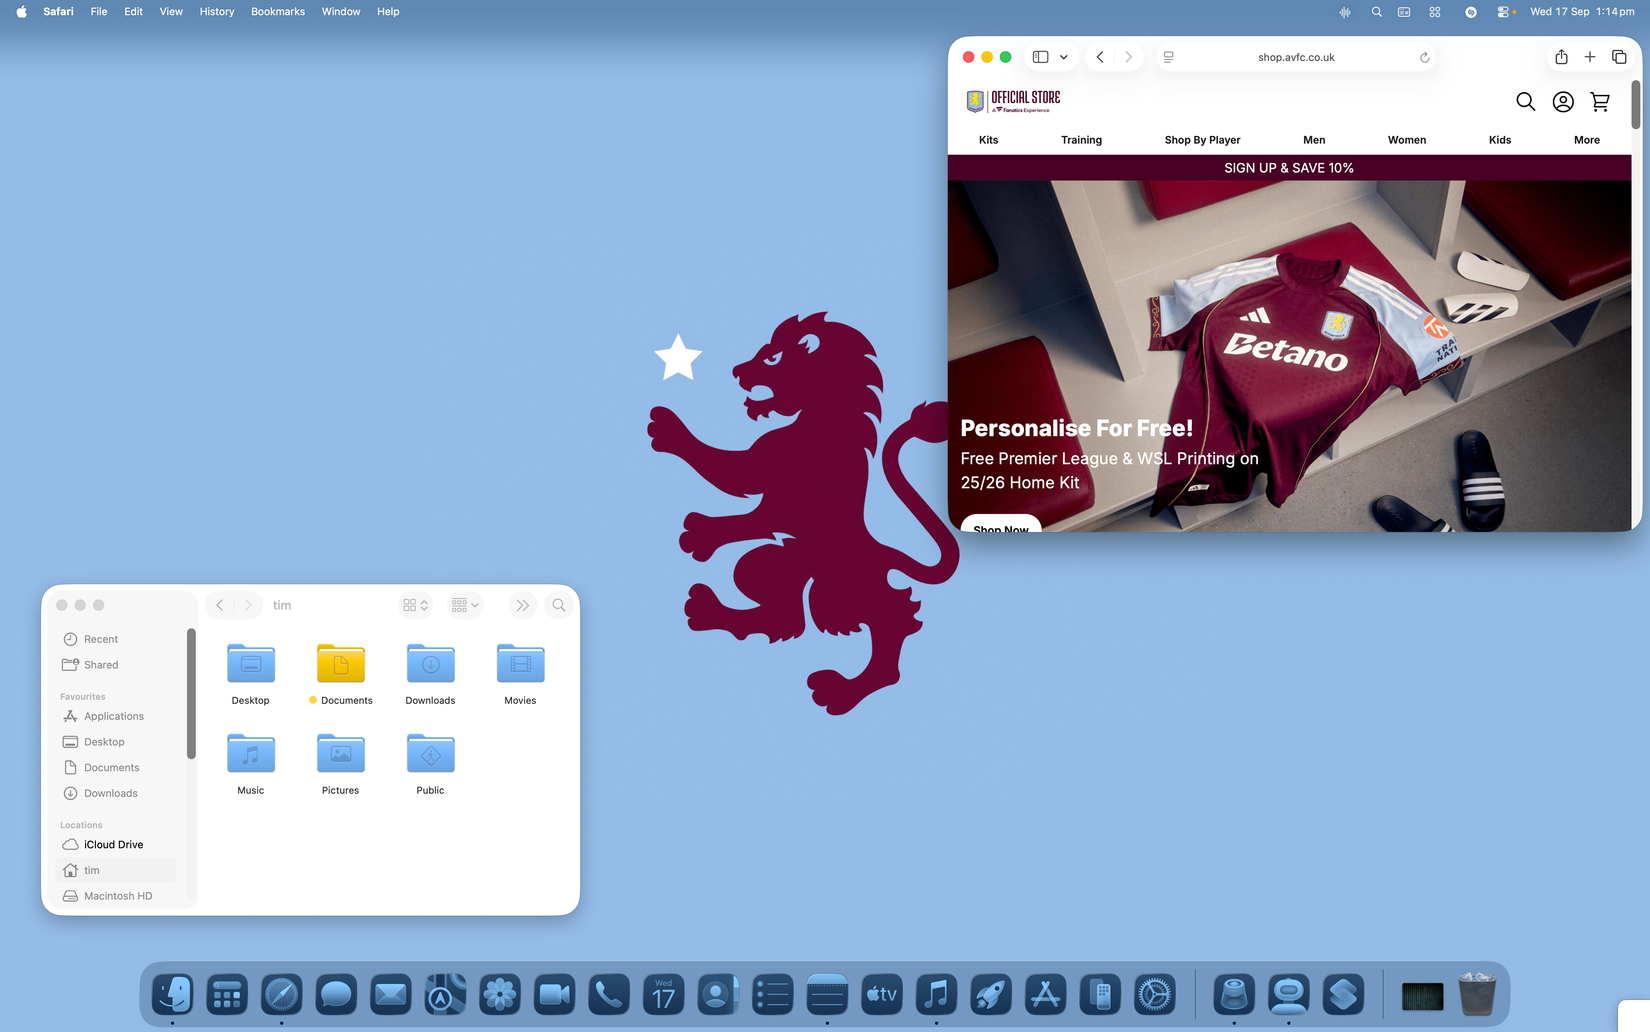Go forward in the Finder window
This screenshot has width=1650, height=1032.
(248, 605)
